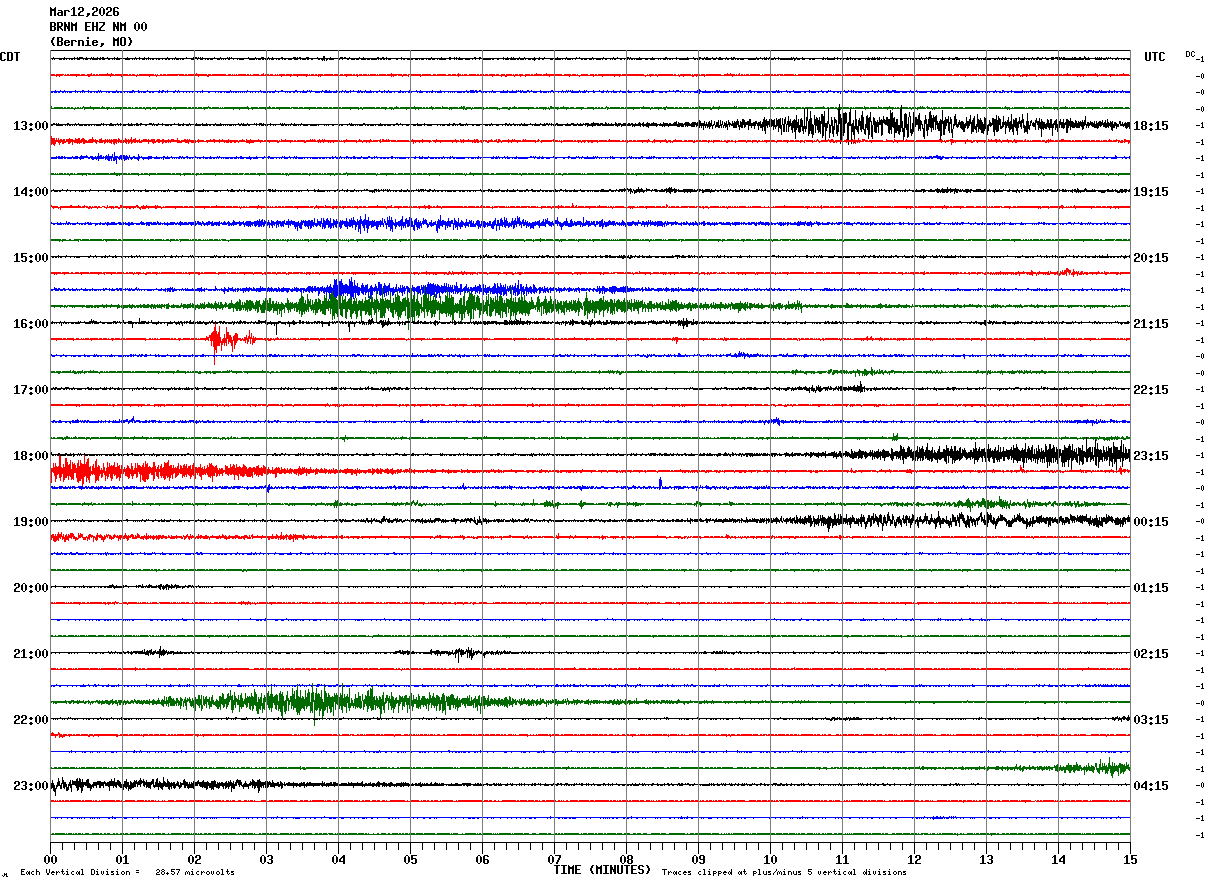Click minute tick label 03 on time axis

coord(266,859)
